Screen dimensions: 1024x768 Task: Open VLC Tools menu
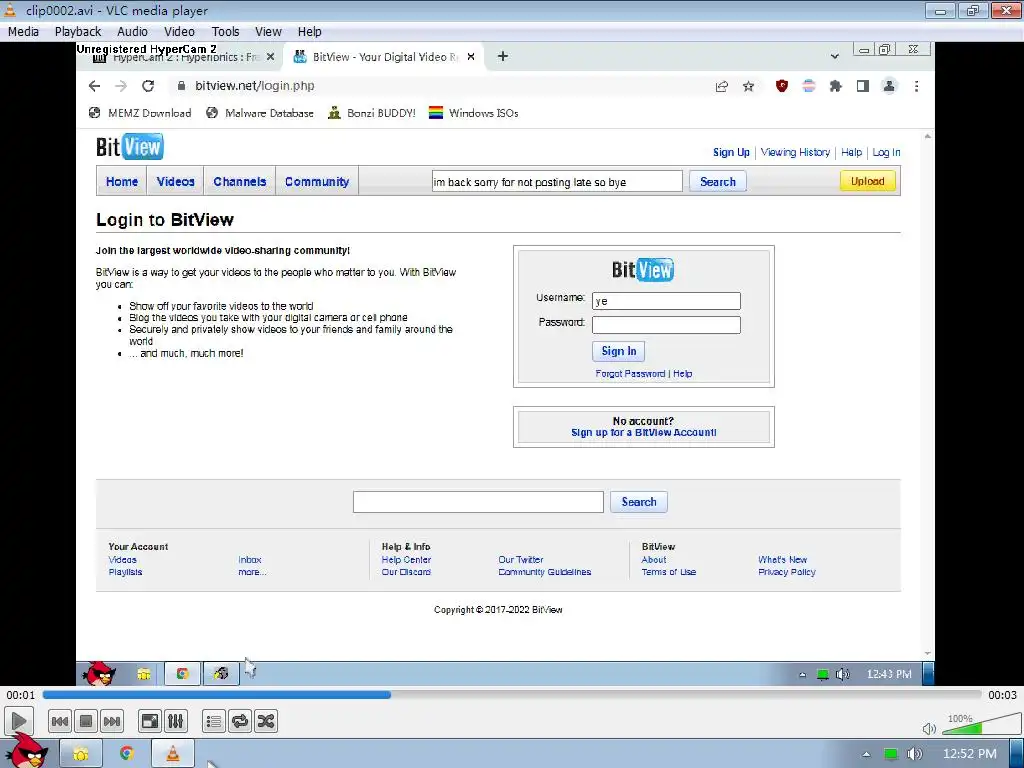click(x=225, y=31)
